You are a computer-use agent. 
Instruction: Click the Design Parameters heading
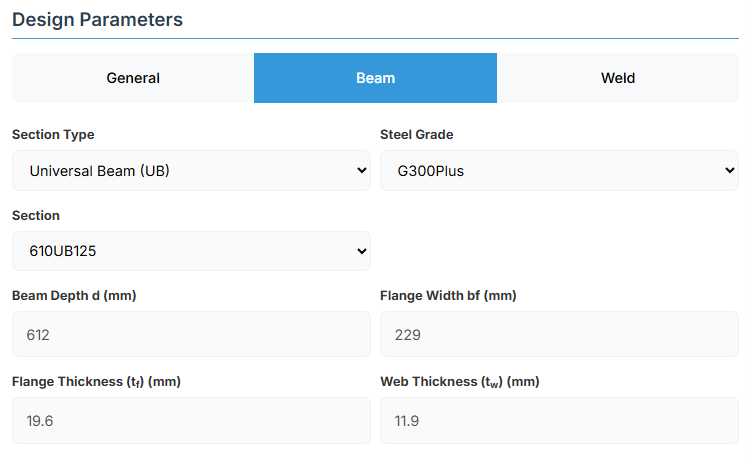(97, 19)
